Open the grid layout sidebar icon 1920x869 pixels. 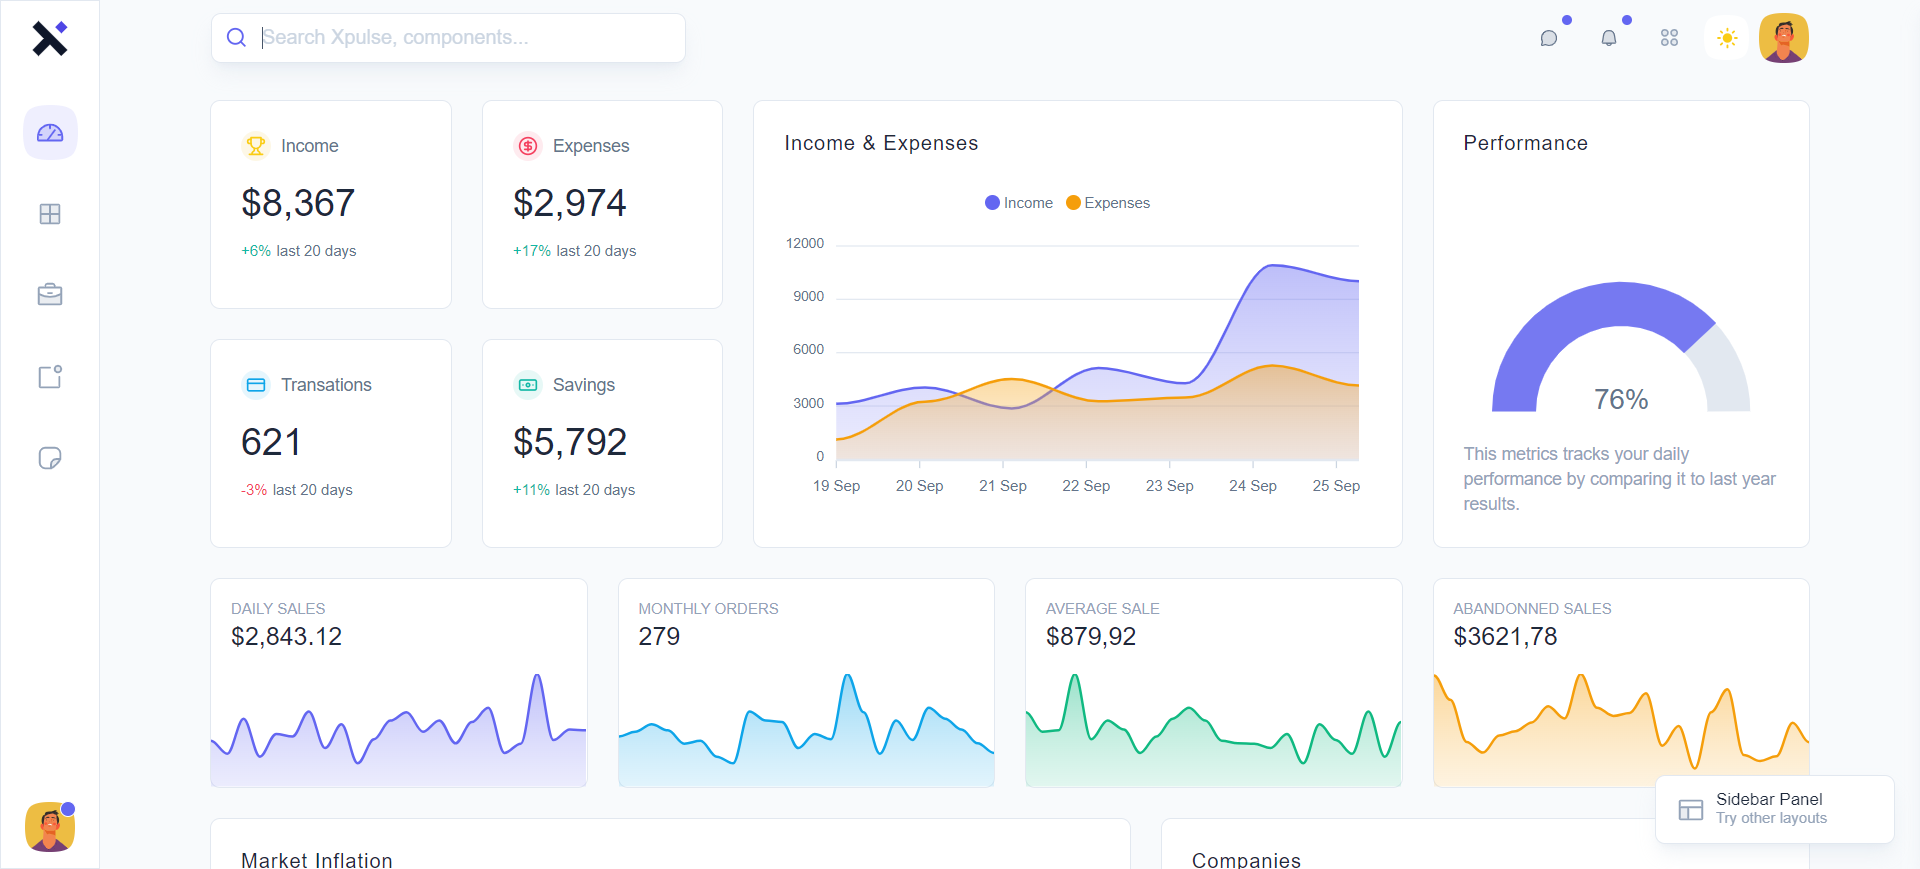[50, 214]
